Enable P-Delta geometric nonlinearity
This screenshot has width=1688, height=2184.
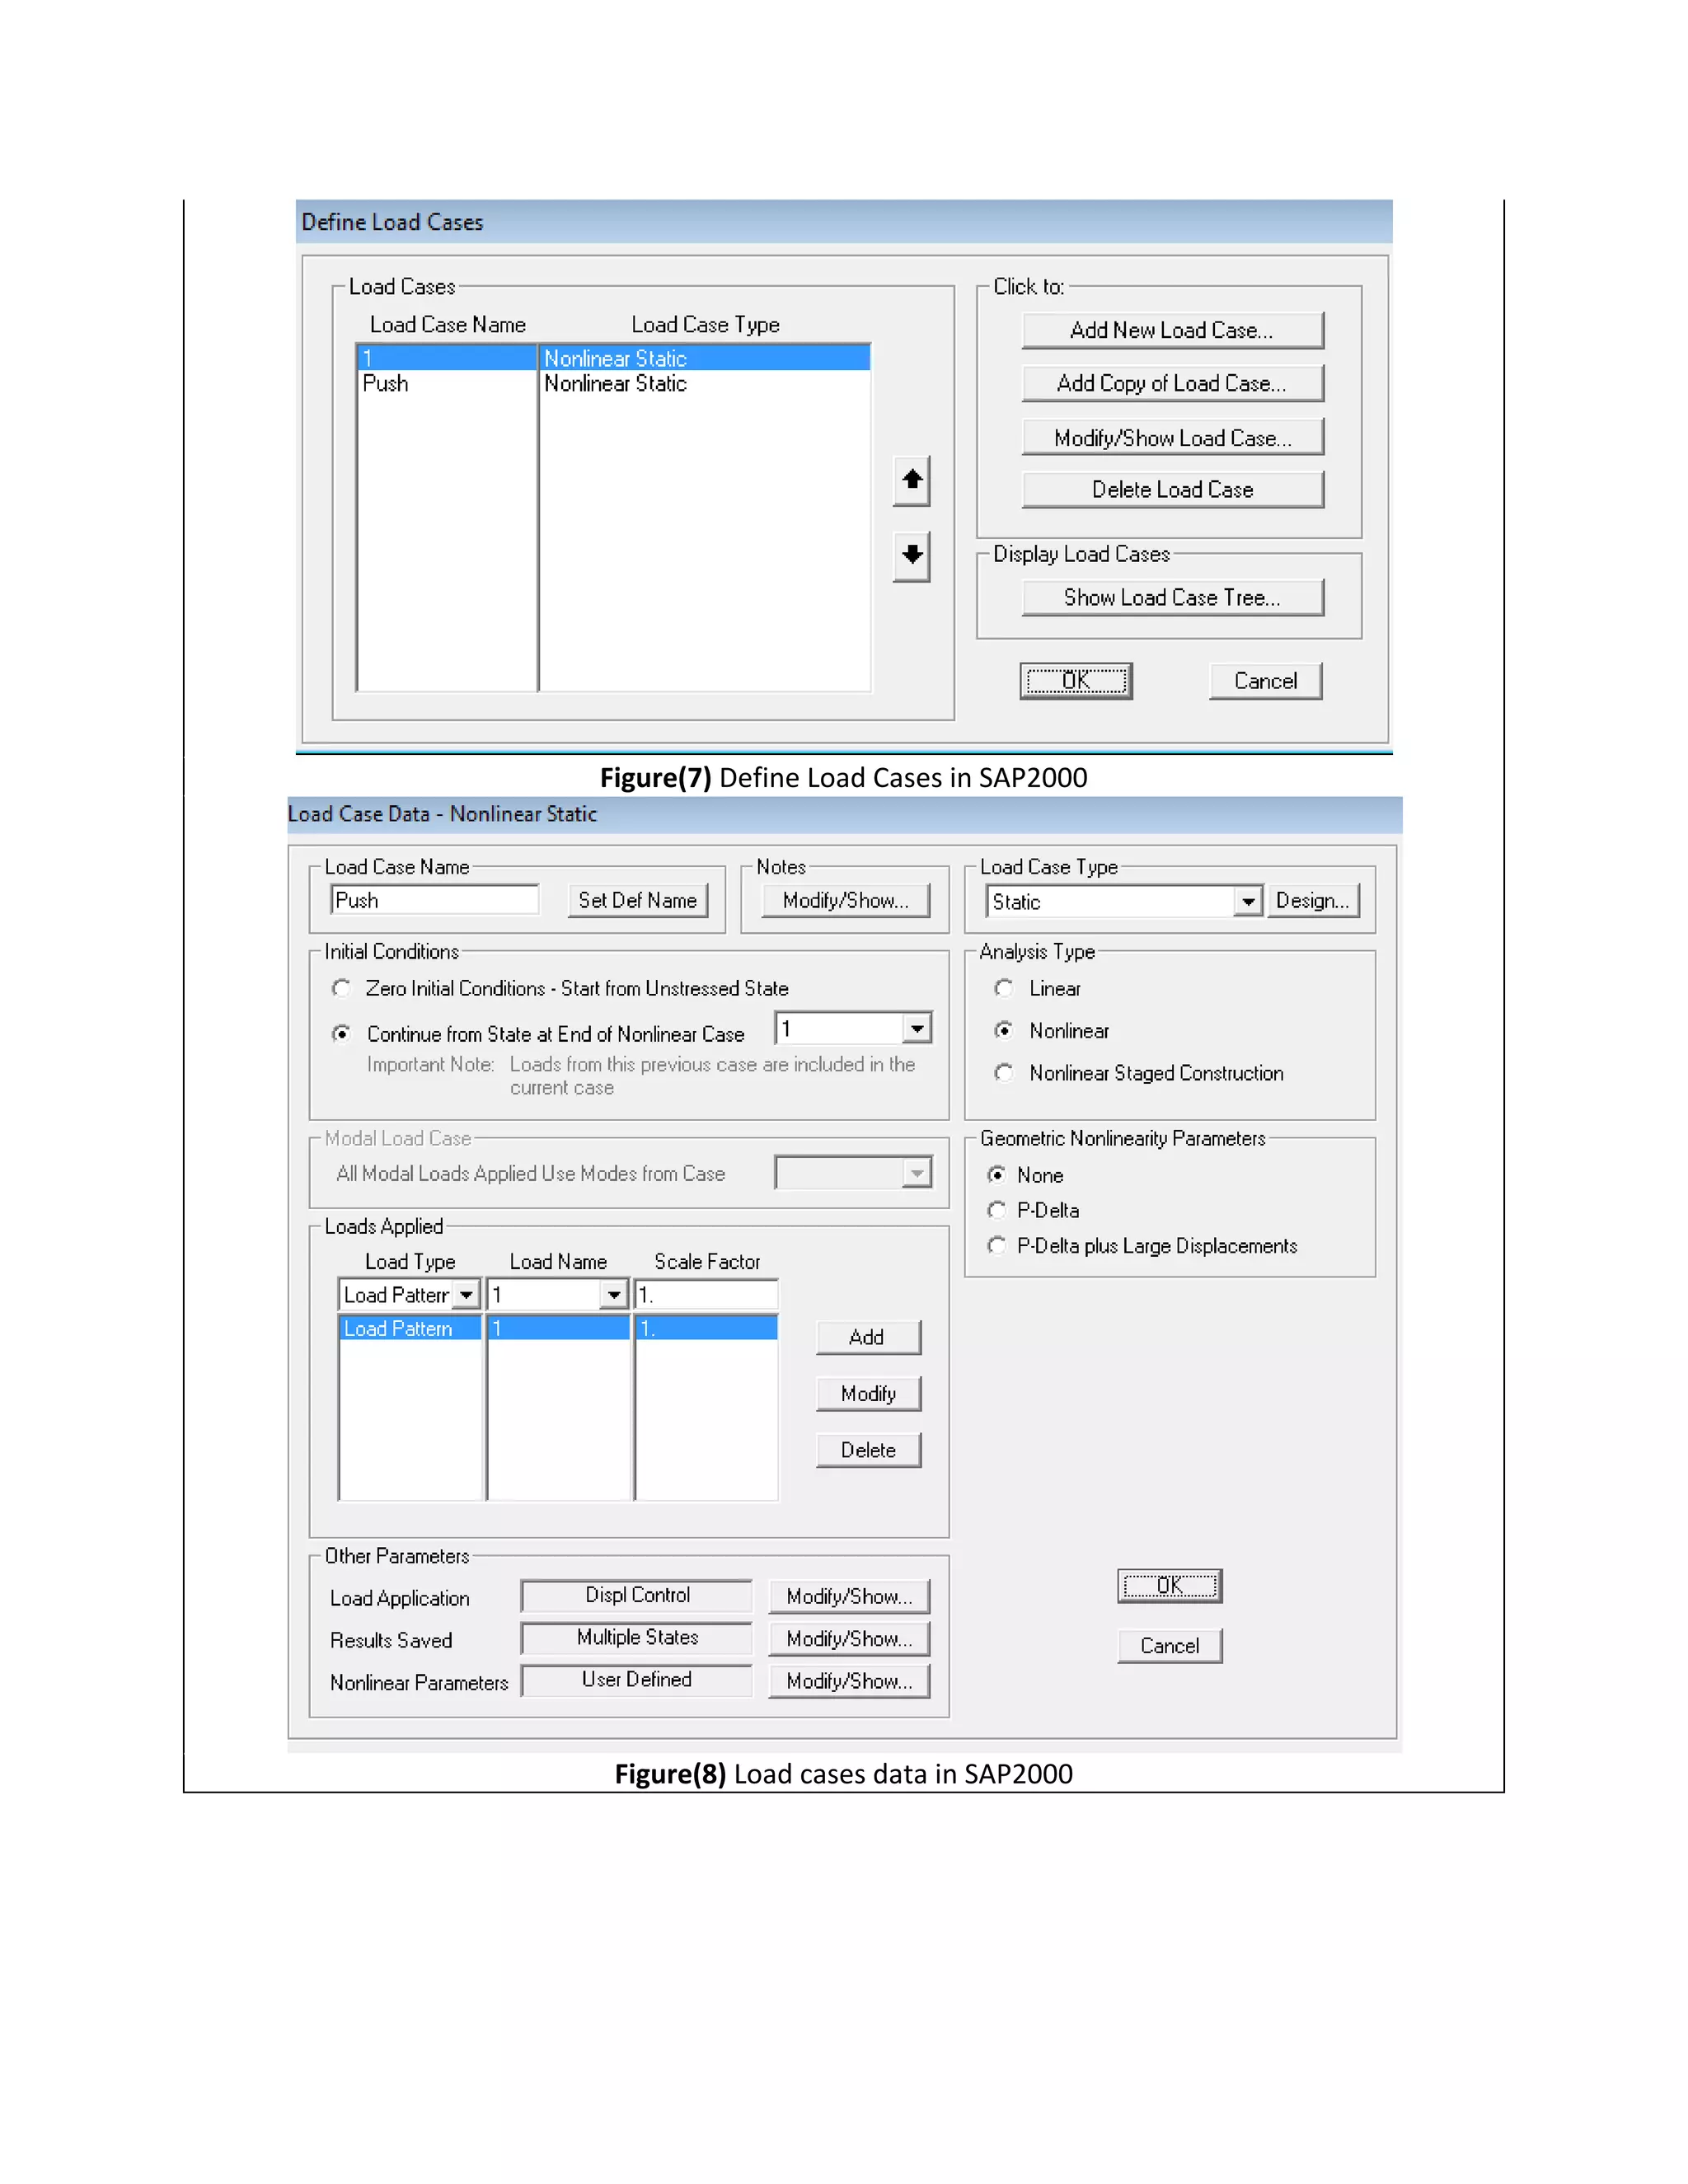coord(997,1210)
